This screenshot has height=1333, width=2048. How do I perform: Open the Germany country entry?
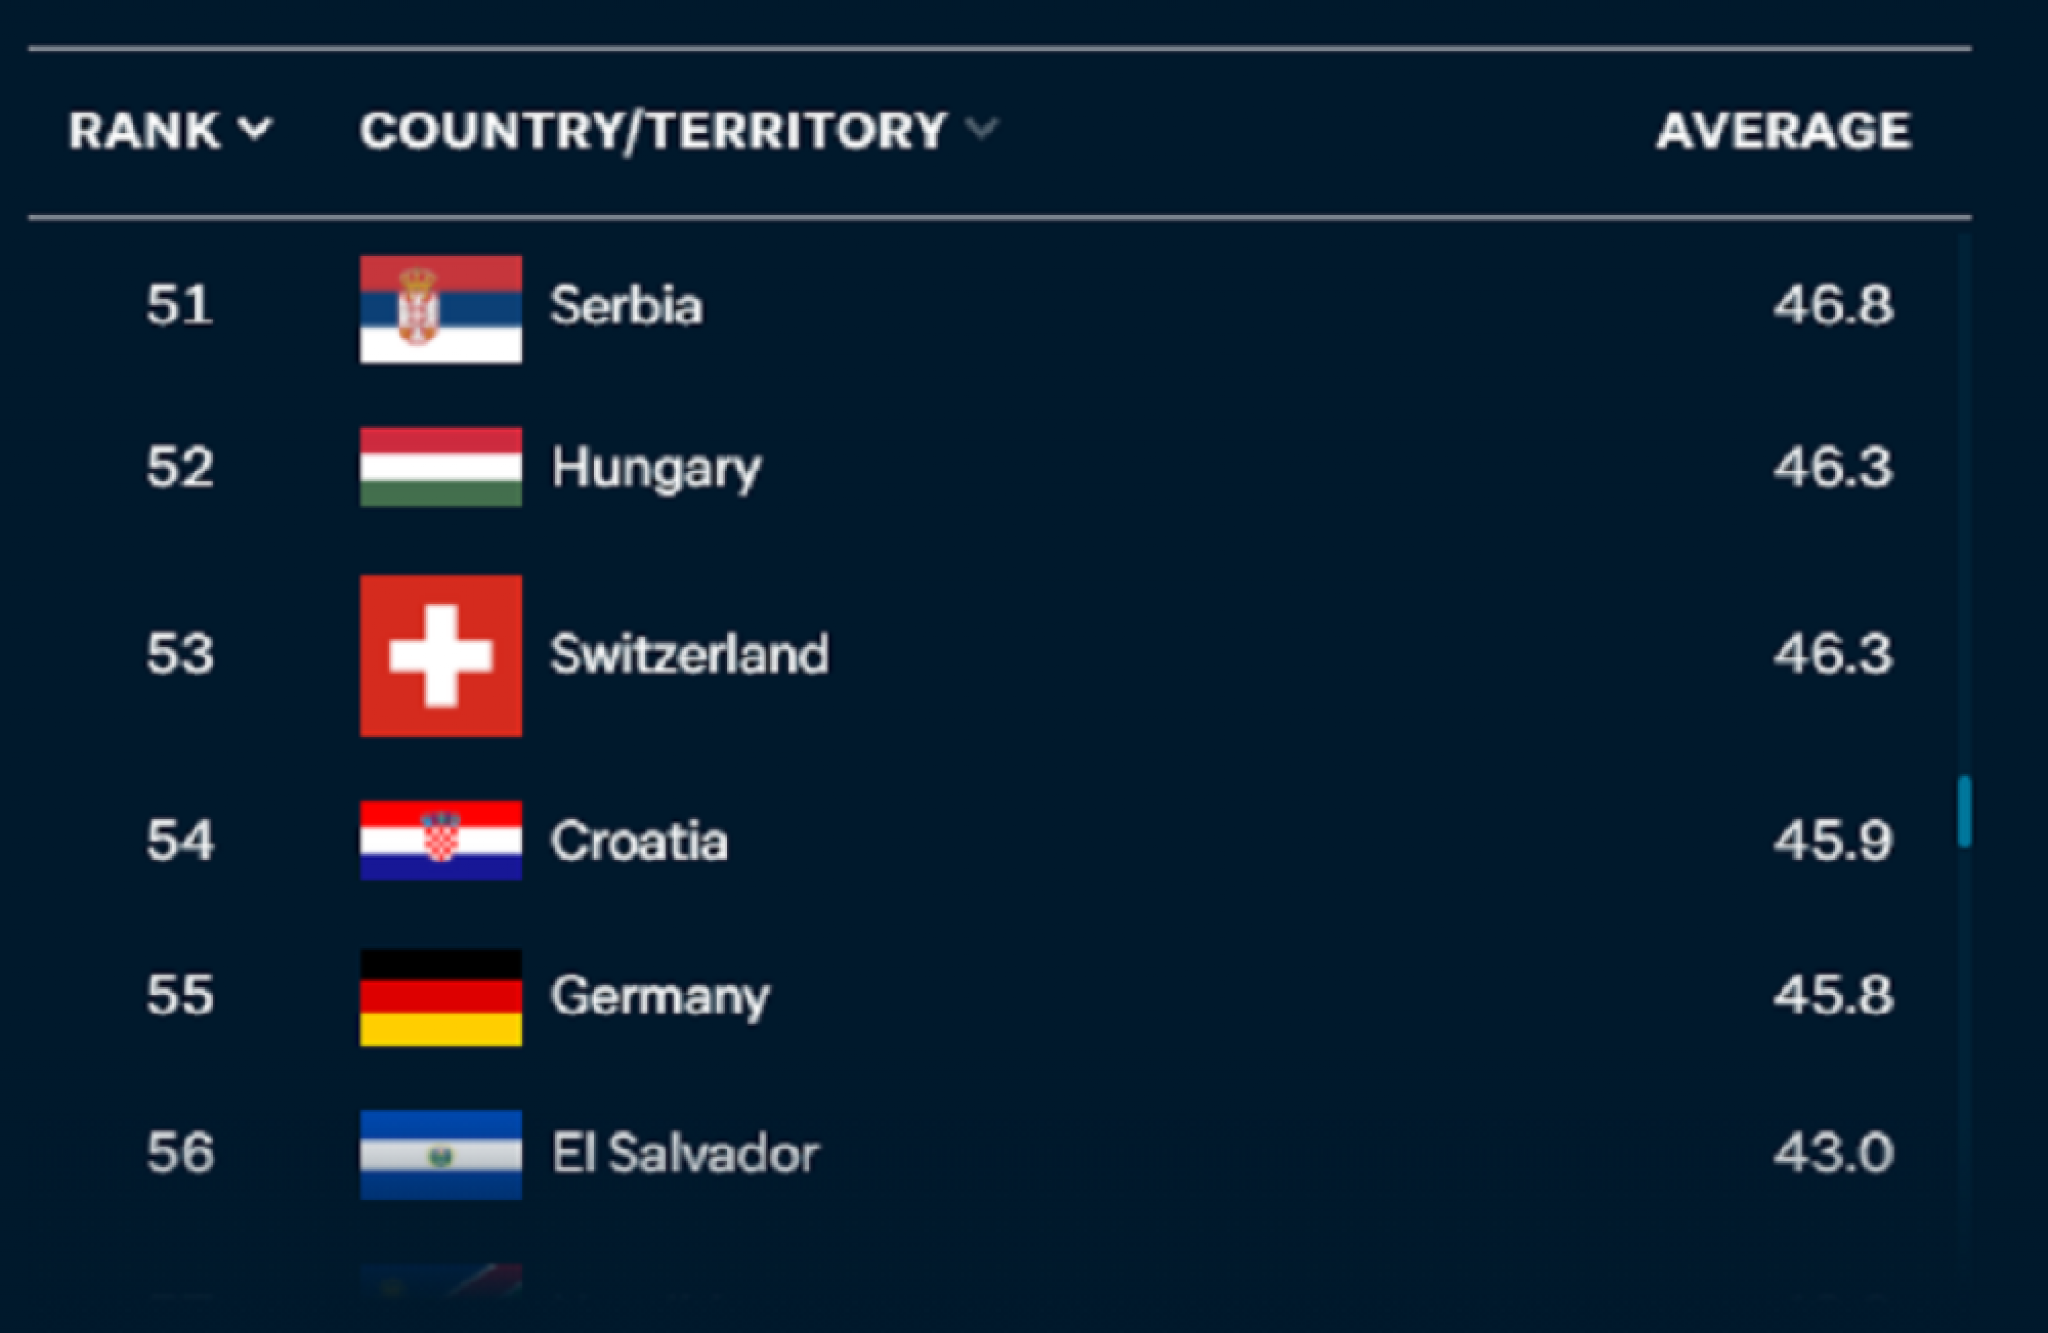[661, 995]
